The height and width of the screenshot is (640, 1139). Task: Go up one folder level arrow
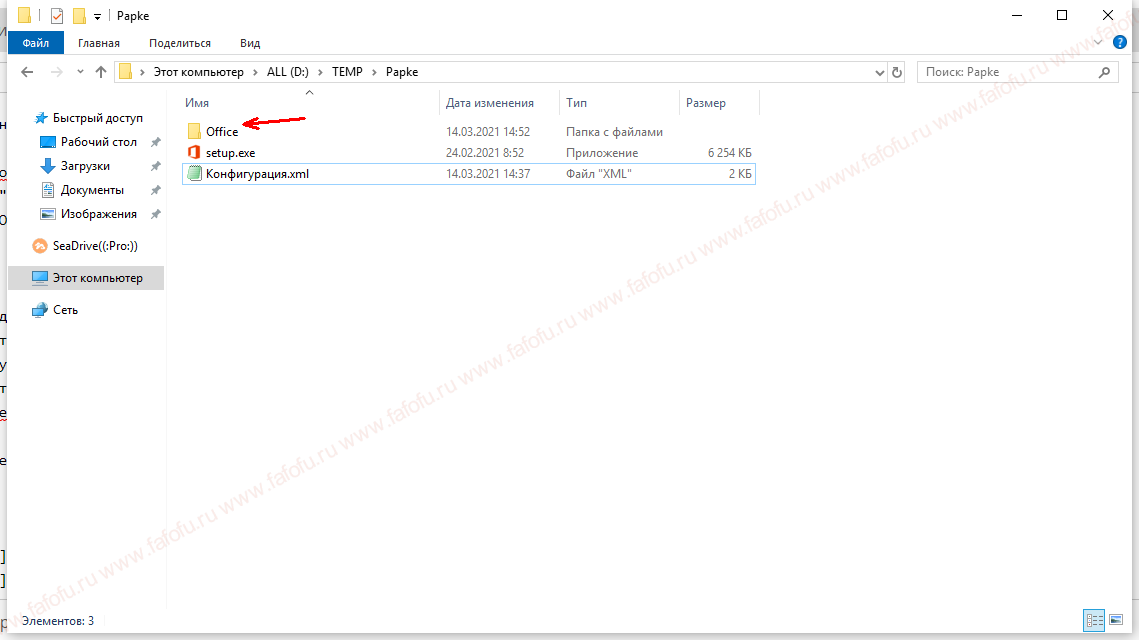tap(101, 72)
